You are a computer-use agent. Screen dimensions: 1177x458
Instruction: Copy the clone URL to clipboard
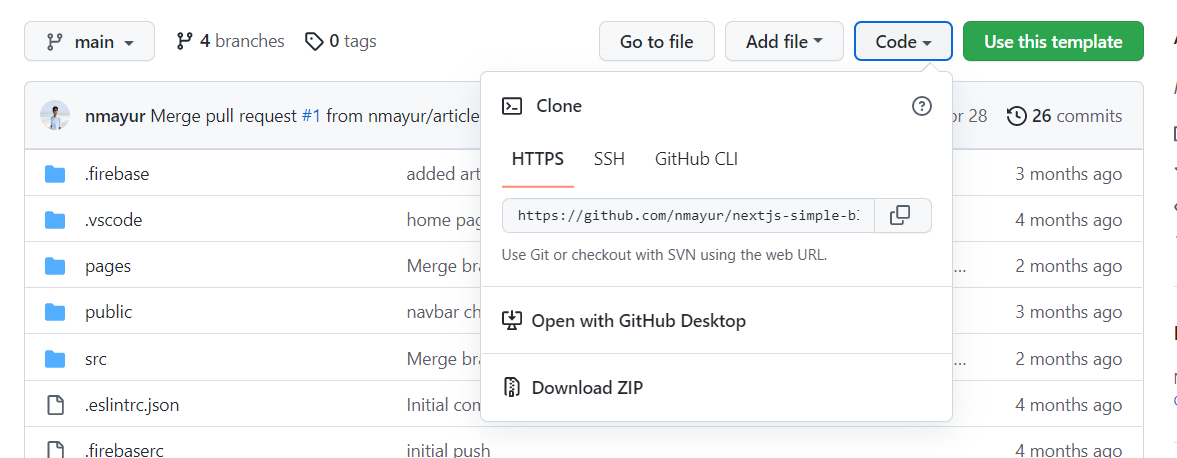[900, 216]
